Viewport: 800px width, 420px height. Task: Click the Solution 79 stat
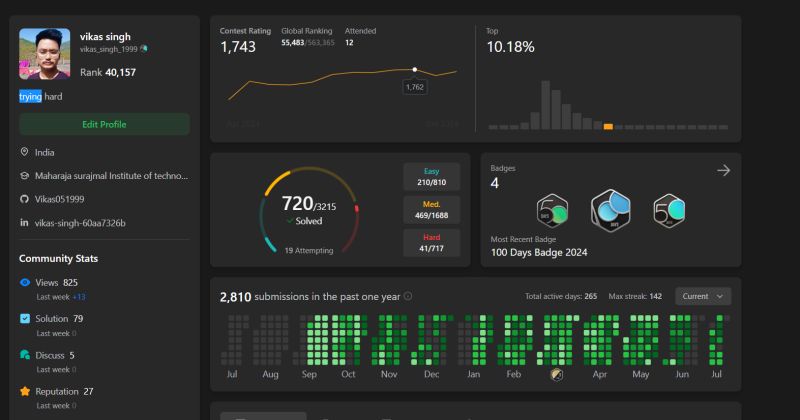click(59, 318)
